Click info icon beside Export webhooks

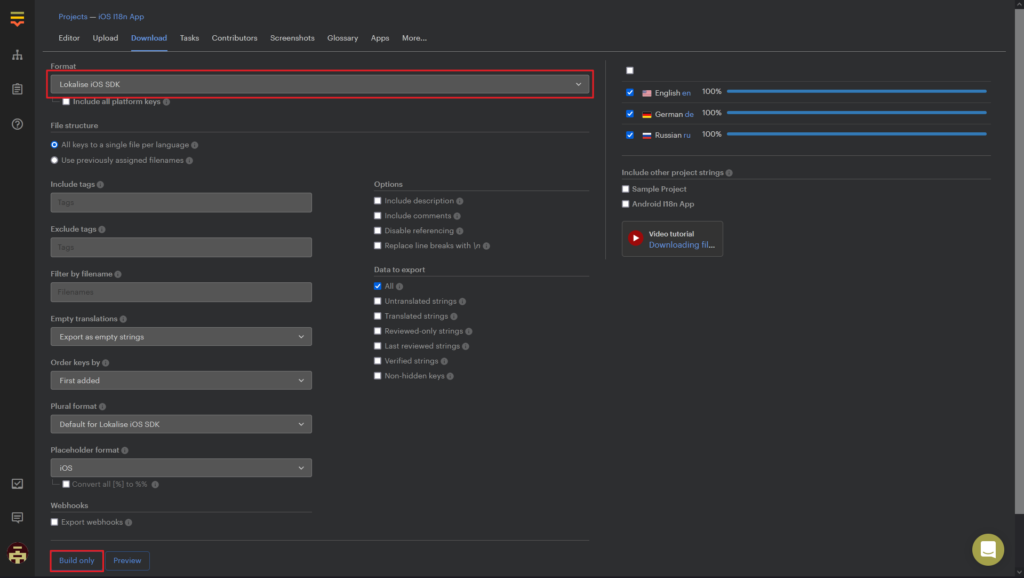tap(129, 522)
